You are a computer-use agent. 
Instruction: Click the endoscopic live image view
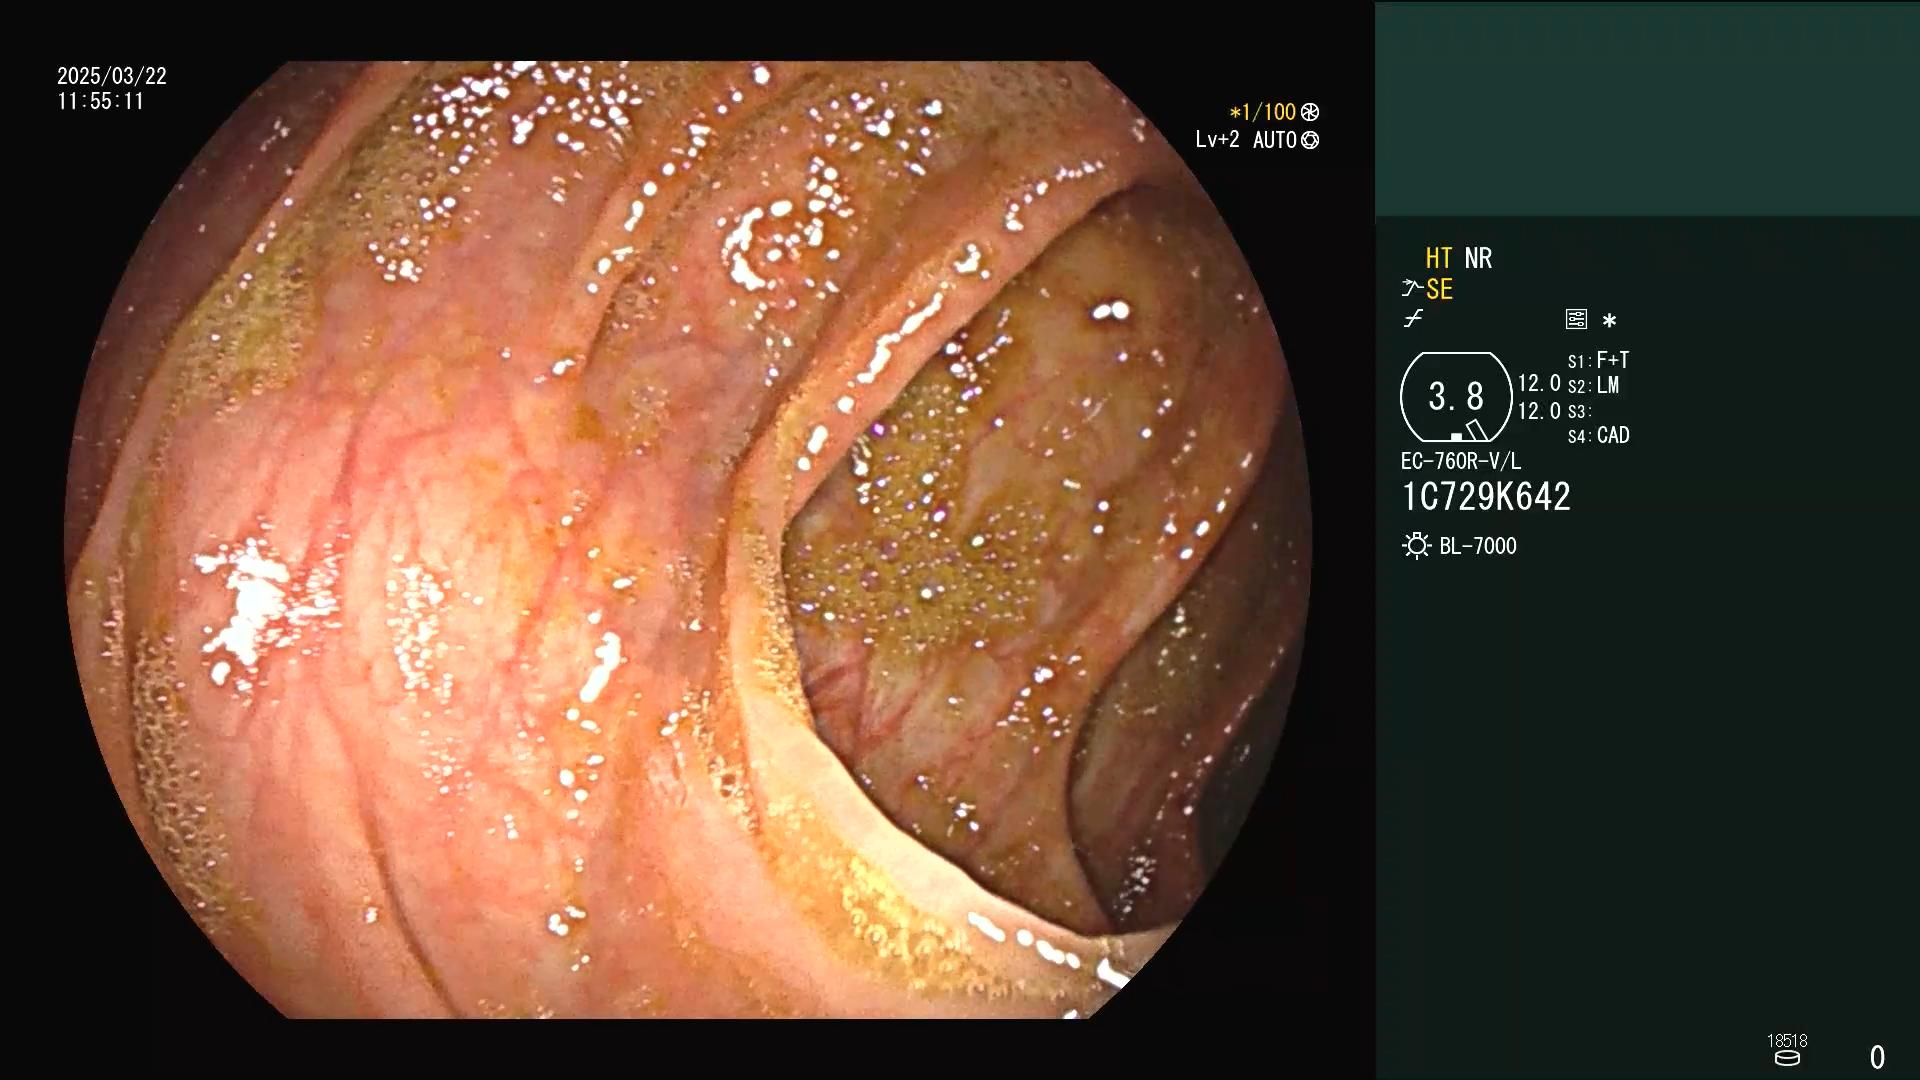(688, 540)
